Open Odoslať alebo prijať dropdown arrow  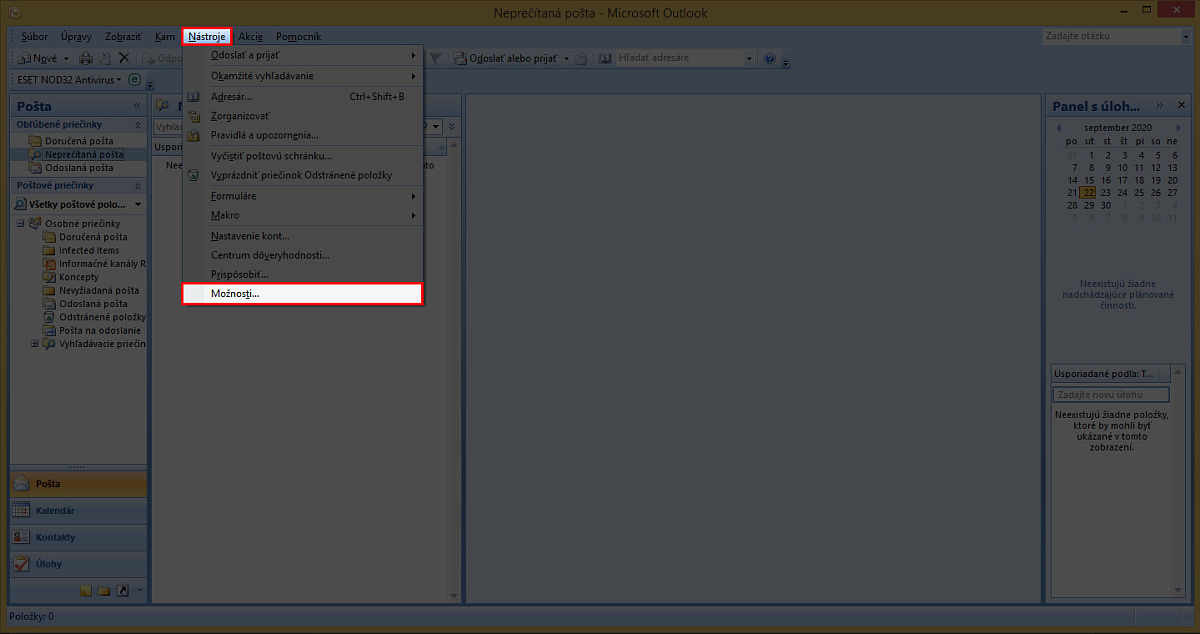(x=566, y=58)
